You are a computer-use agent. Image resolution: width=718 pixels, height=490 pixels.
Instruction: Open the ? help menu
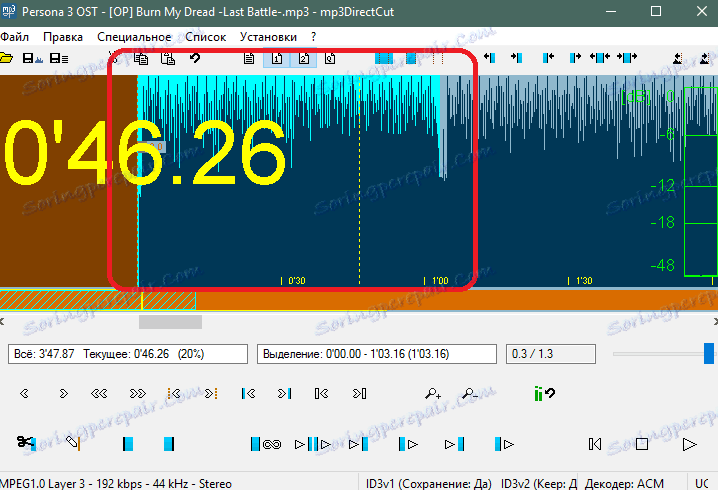[313, 37]
